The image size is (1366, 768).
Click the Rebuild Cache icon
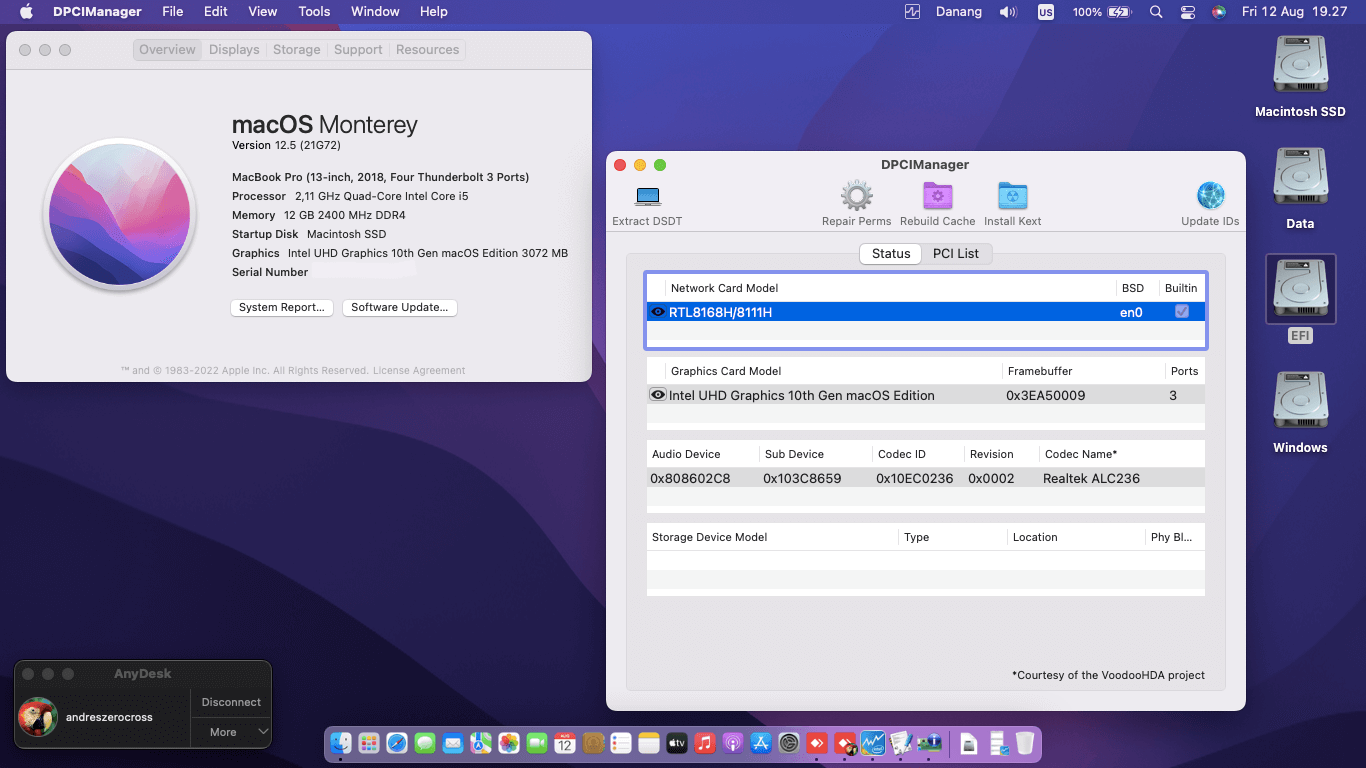[x=937, y=197]
